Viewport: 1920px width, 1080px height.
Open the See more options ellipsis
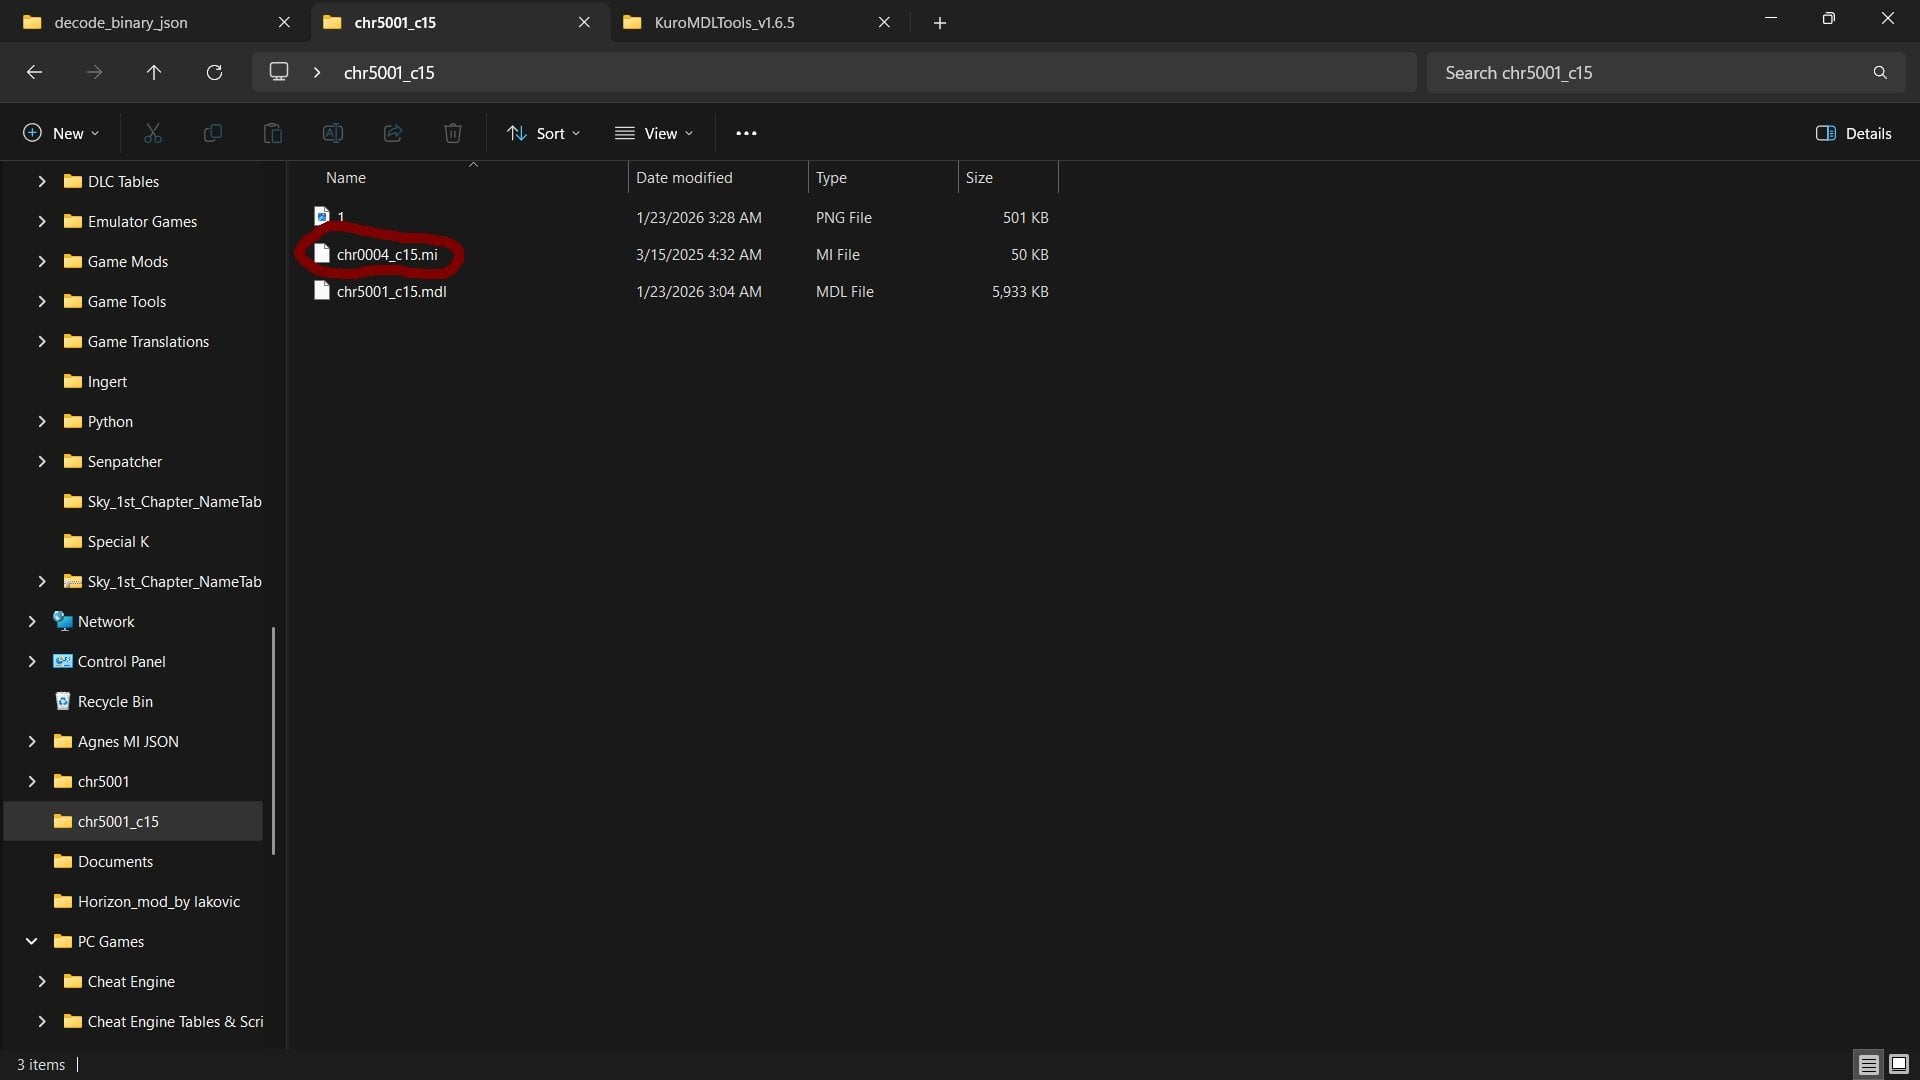click(x=746, y=133)
